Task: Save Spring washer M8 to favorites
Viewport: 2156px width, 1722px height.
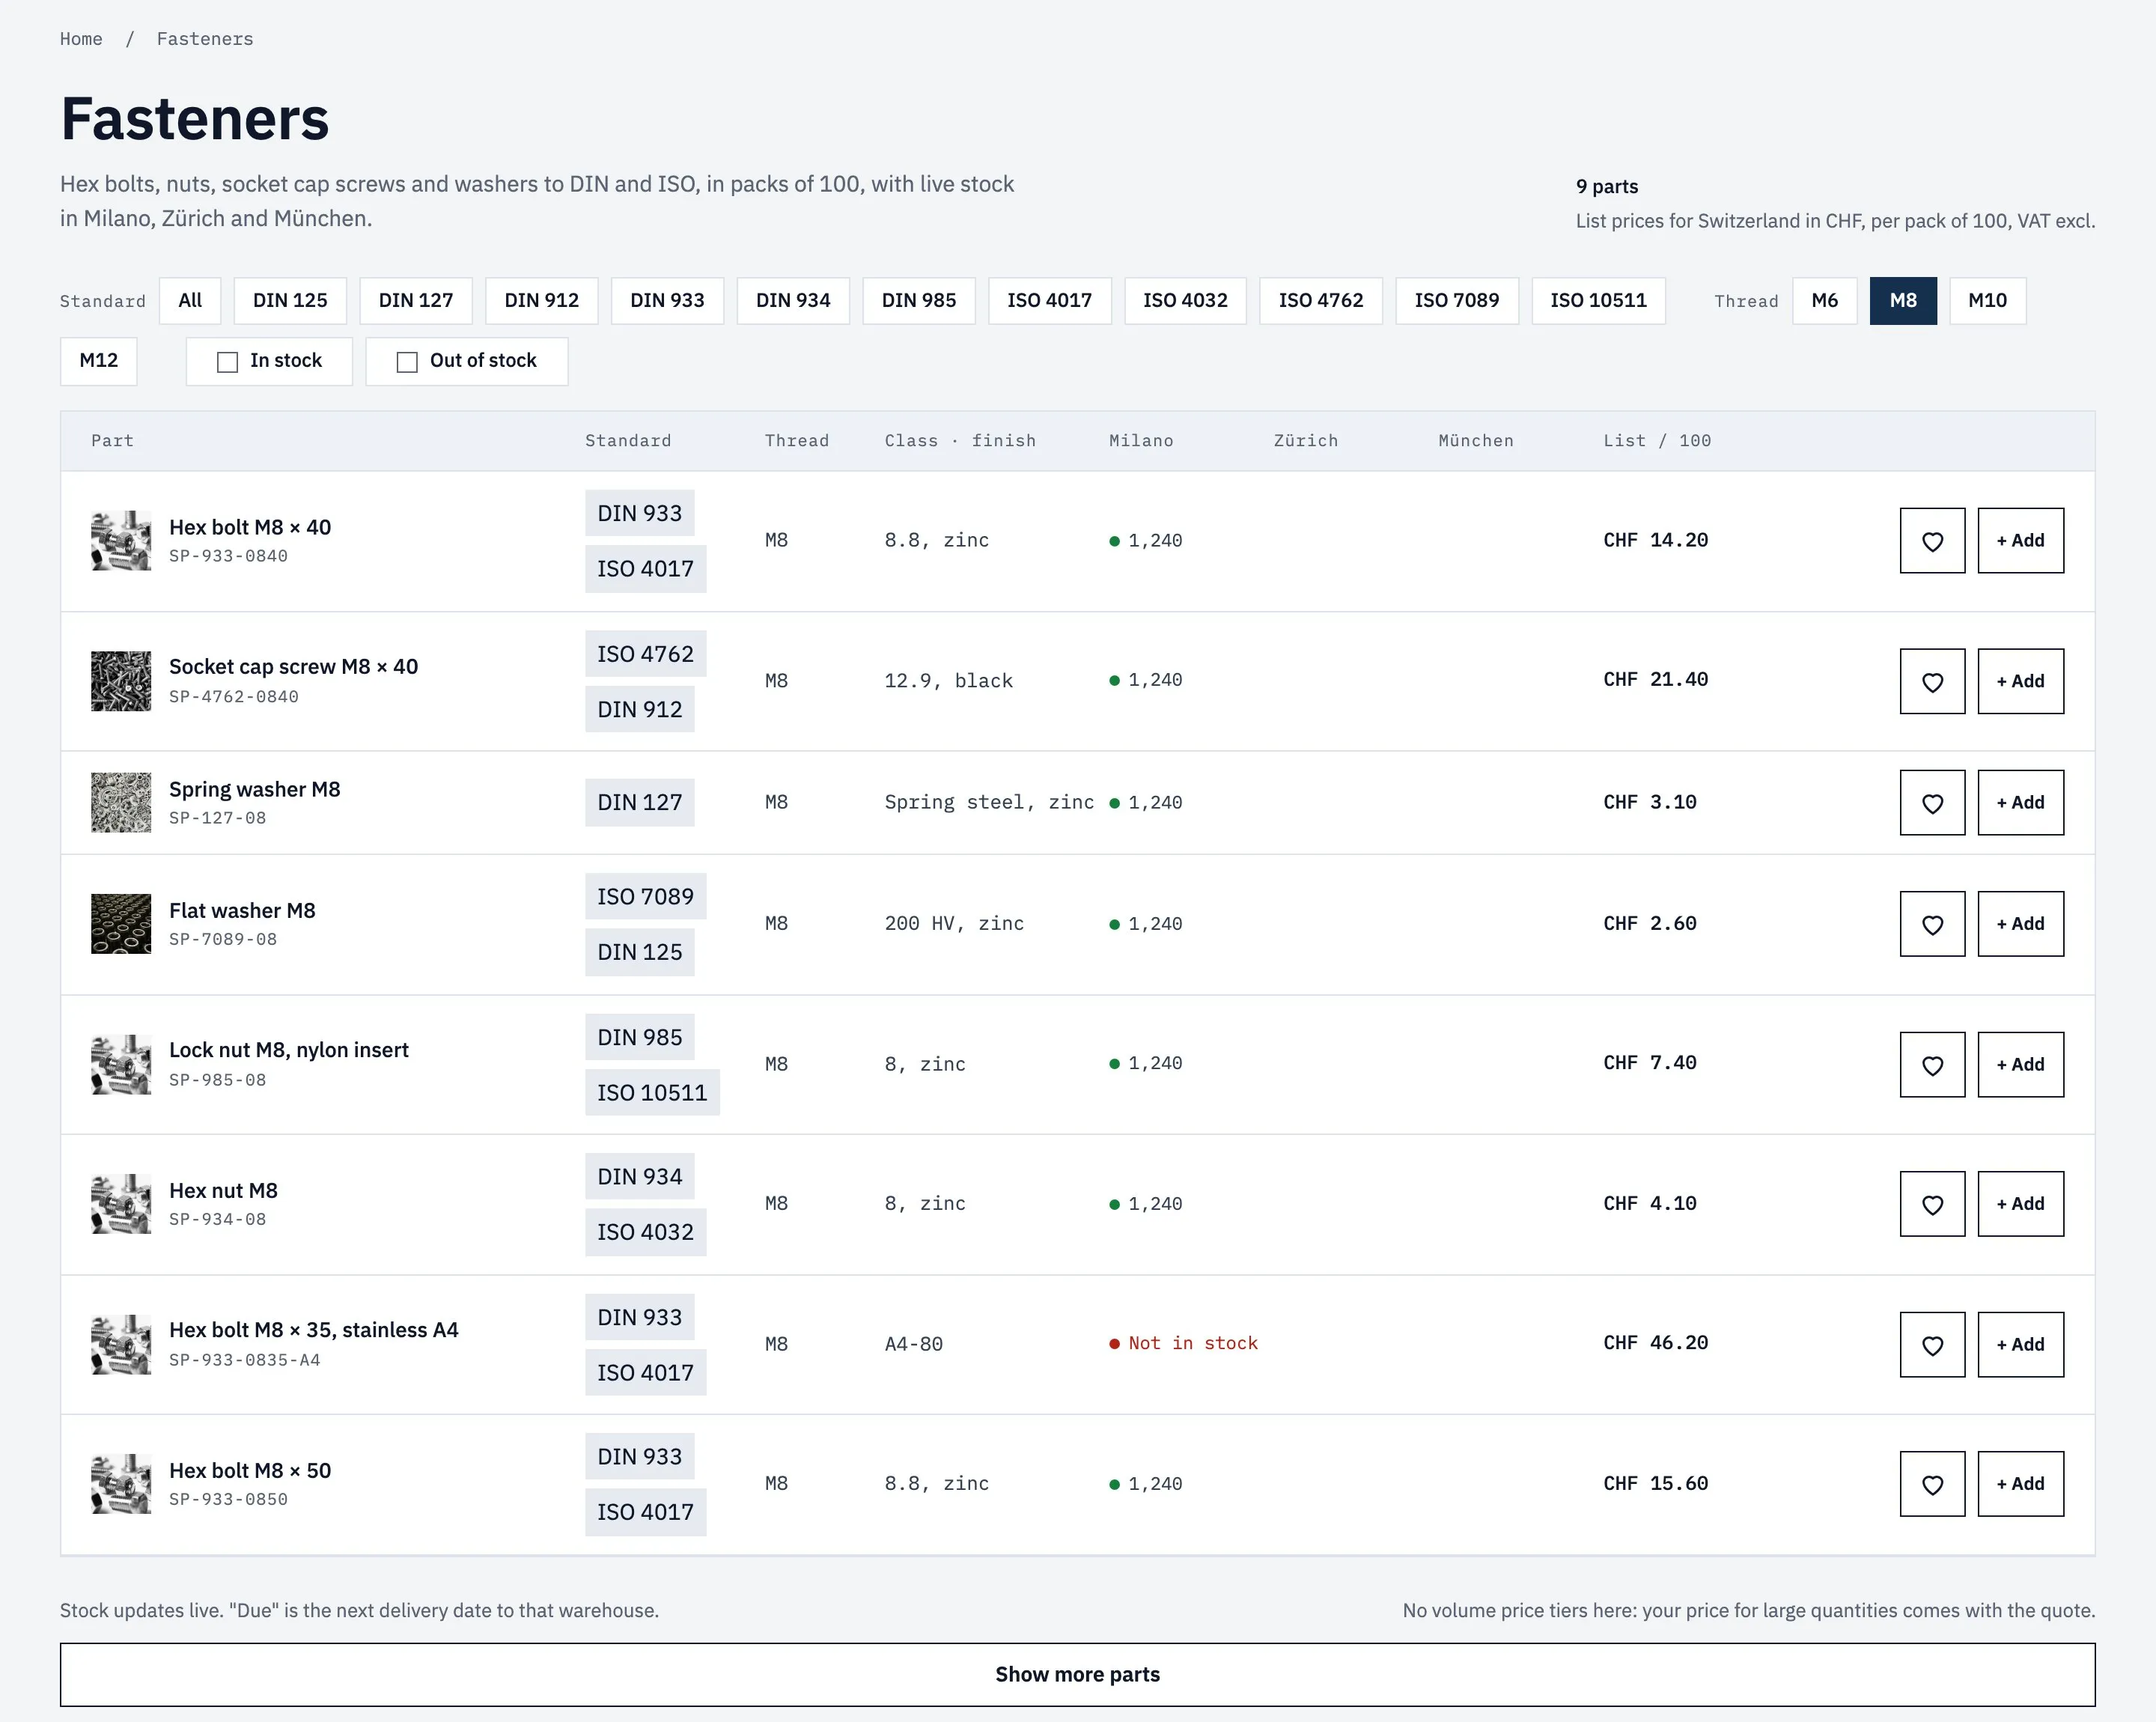Action: (x=1932, y=802)
